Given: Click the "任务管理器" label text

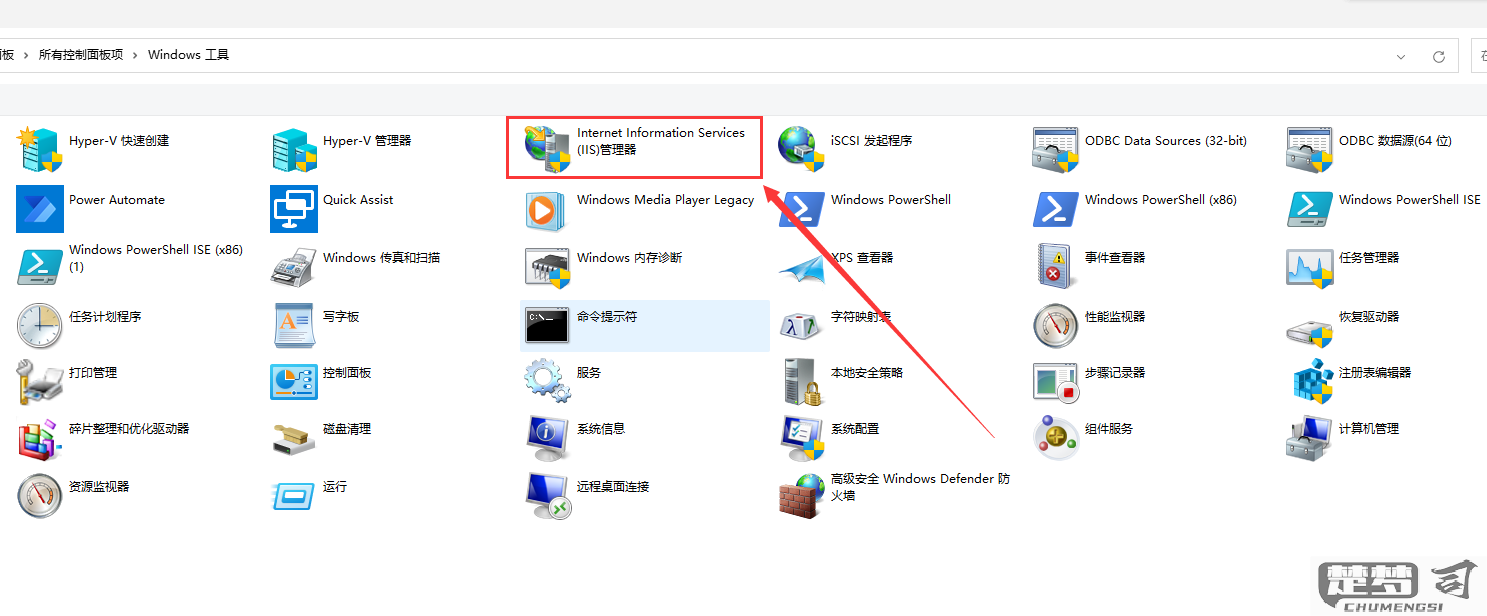Looking at the screenshot, I should (x=1369, y=258).
